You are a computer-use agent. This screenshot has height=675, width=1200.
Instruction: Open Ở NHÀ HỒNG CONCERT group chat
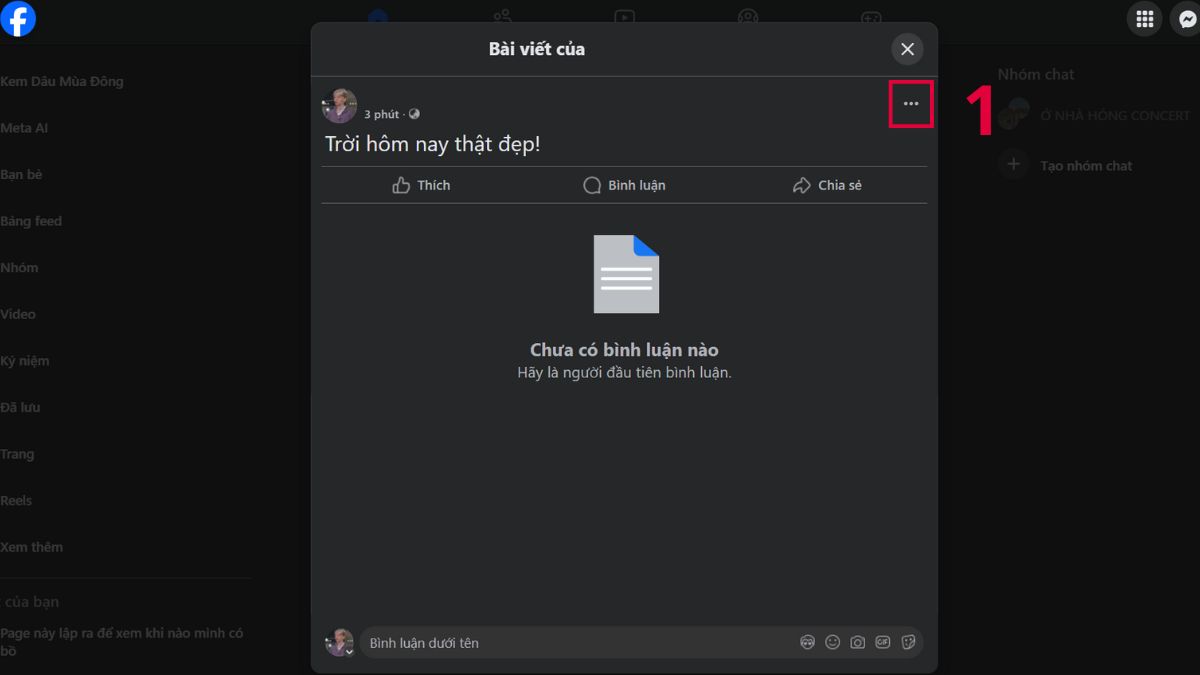(1094, 115)
